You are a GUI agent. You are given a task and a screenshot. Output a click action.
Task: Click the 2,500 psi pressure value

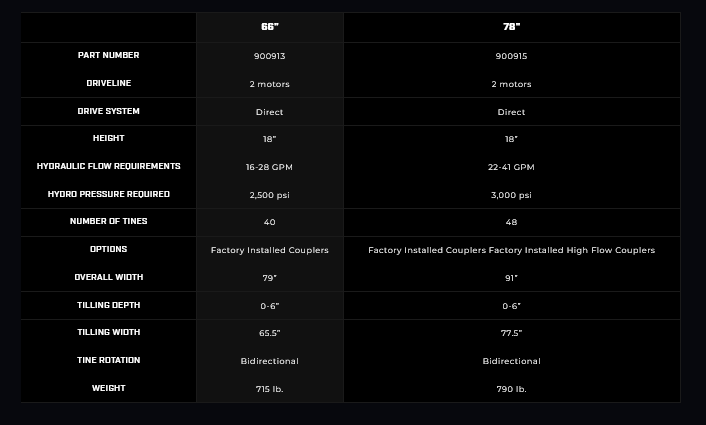coord(269,195)
